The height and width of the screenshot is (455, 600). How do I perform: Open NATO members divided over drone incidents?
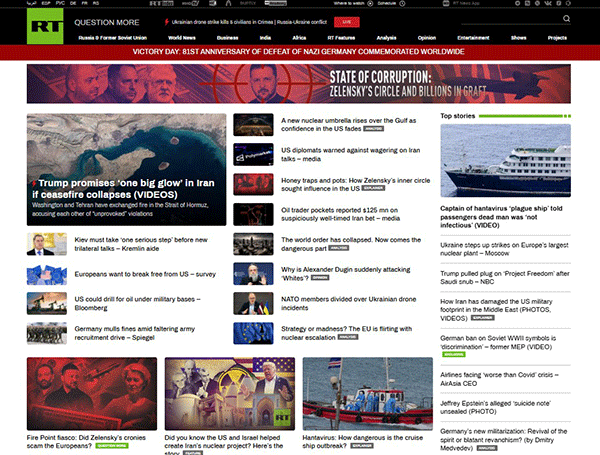[x=349, y=303]
